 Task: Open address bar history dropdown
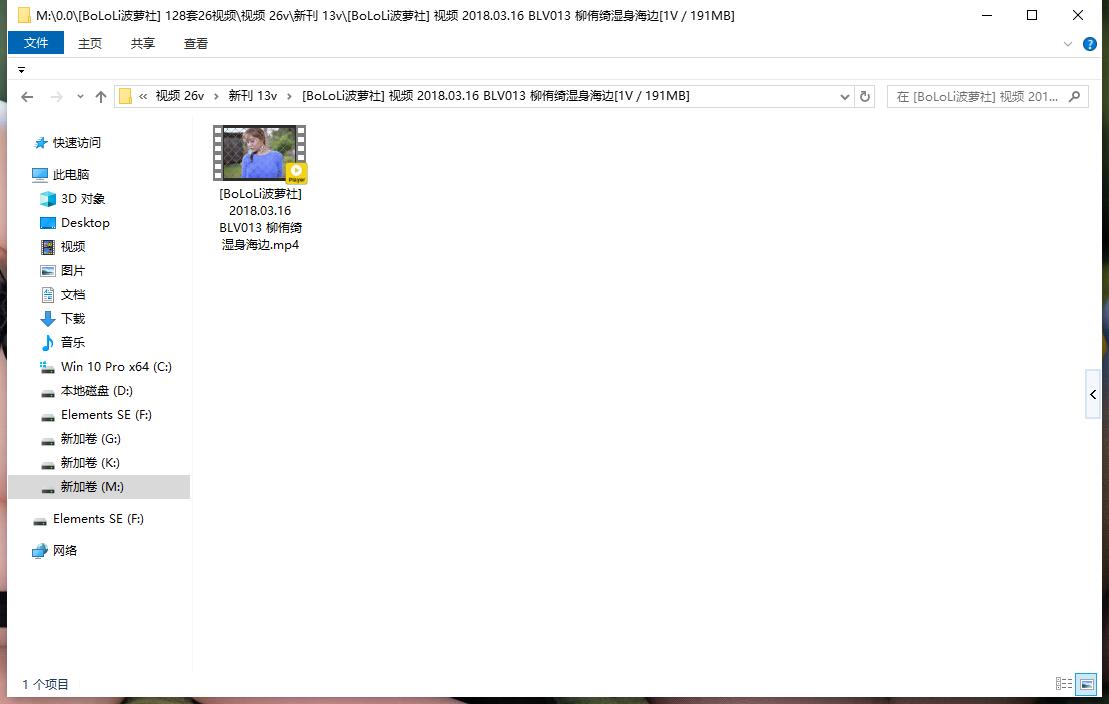click(844, 97)
